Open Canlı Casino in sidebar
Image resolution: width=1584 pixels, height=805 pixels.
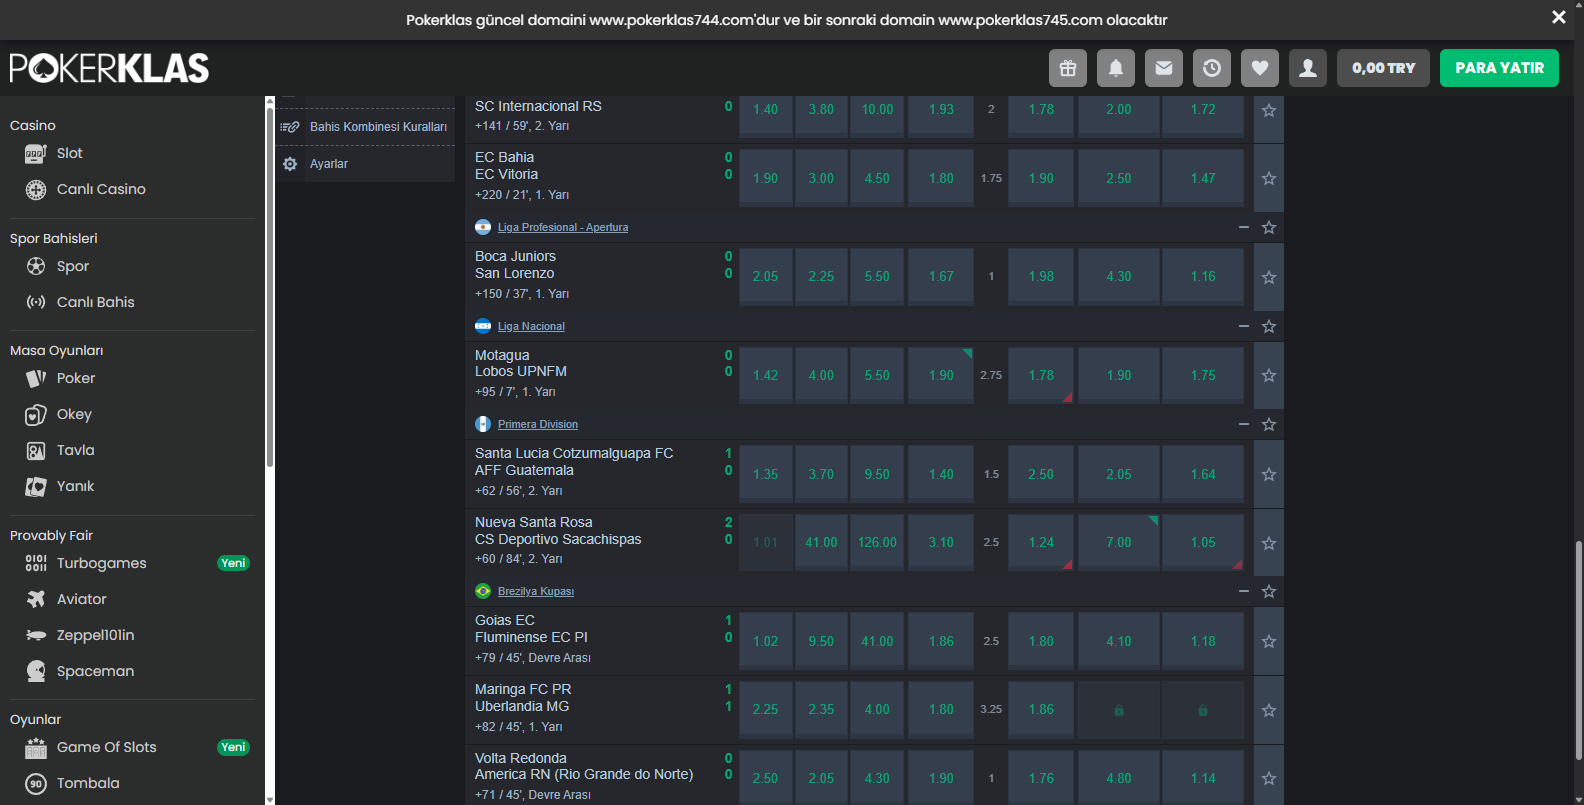pos(100,189)
